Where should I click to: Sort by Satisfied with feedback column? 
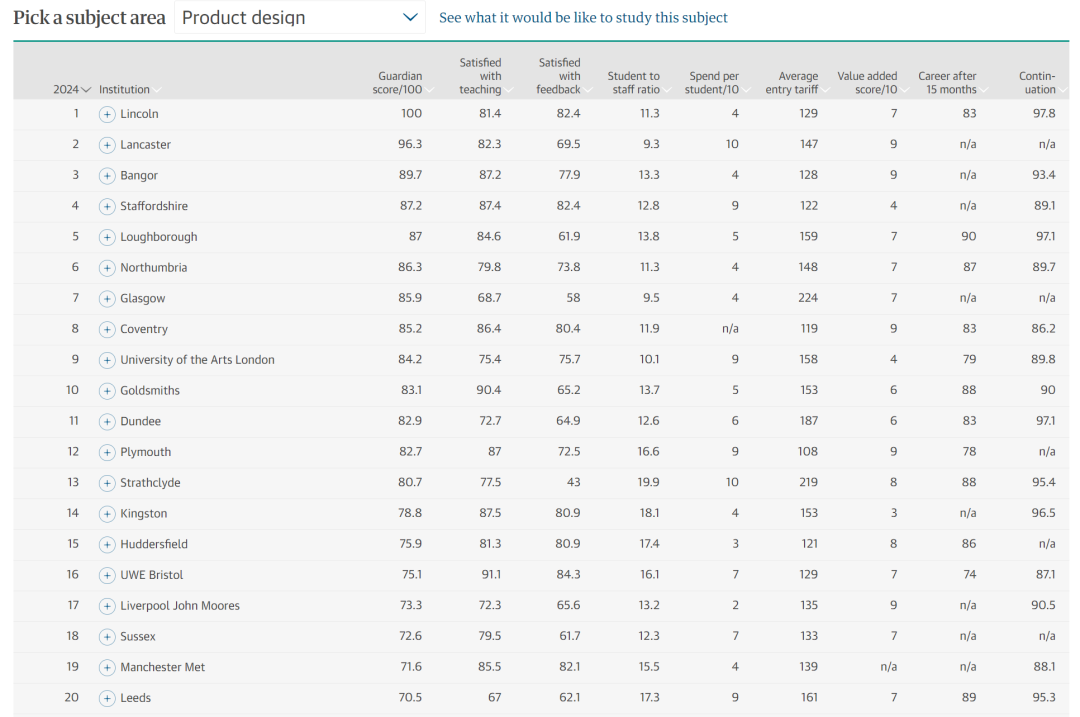coord(564,76)
